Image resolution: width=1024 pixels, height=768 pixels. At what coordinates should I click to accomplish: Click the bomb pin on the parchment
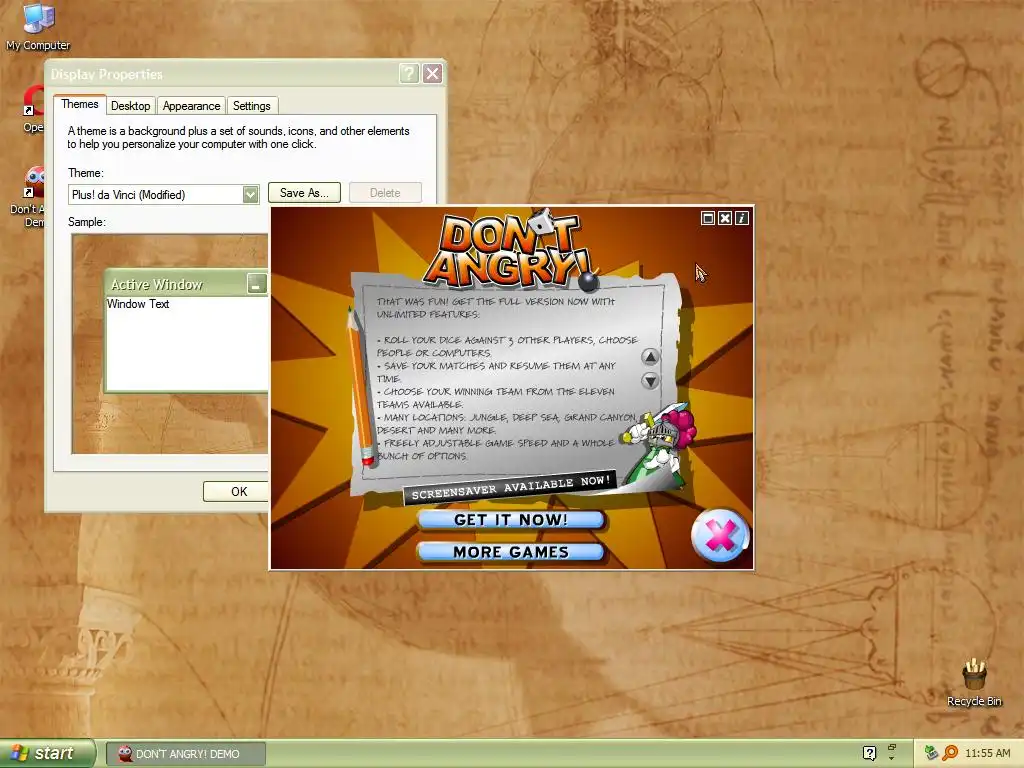589,280
